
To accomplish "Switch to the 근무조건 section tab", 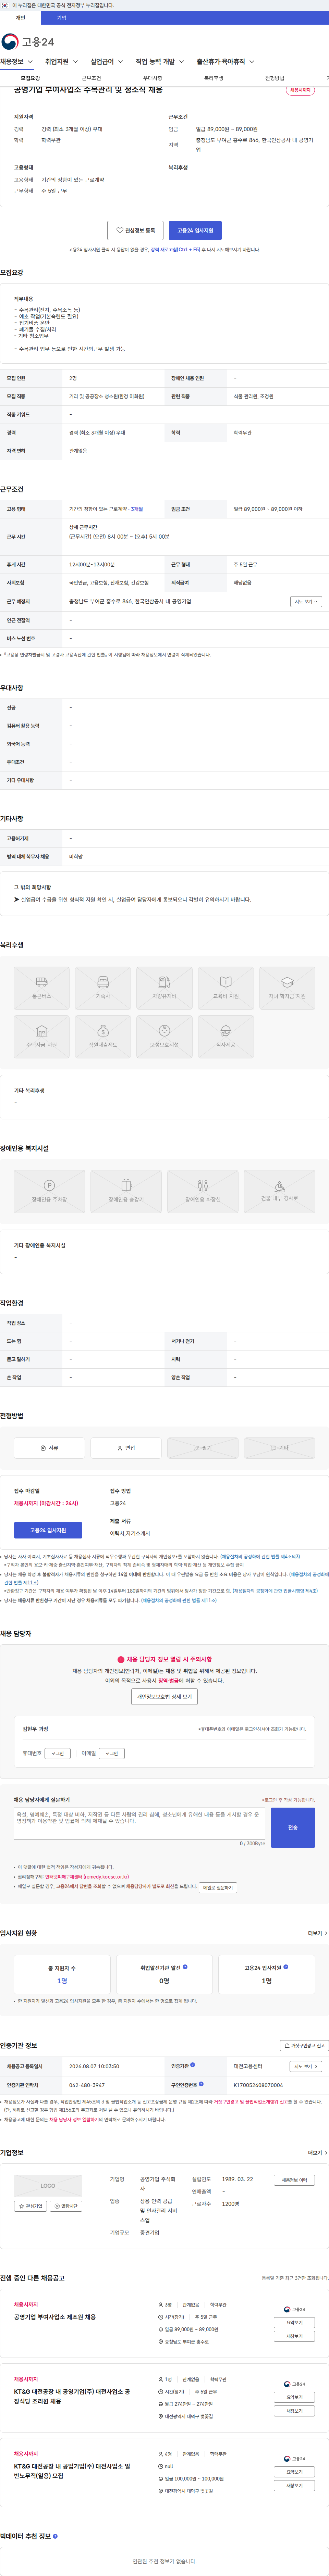I will pyautogui.click(x=91, y=78).
